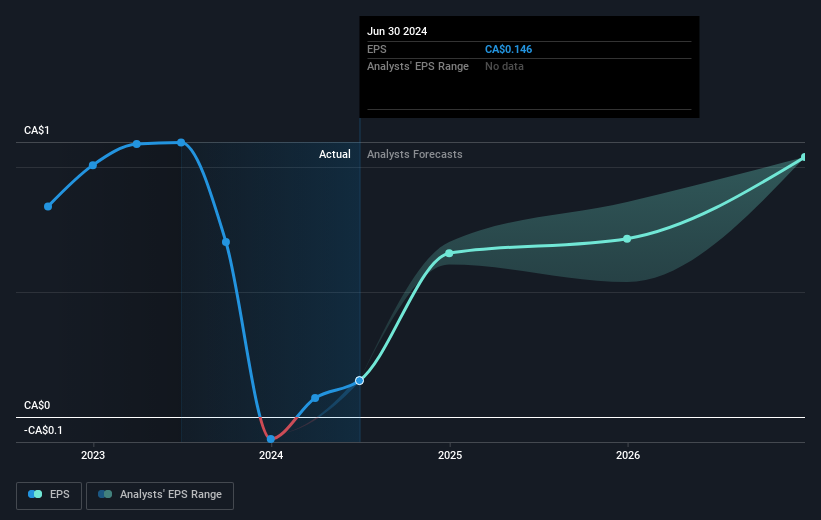Click the EPS point at start of 2023
The height and width of the screenshot is (520, 821).
click(x=93, y=165)
